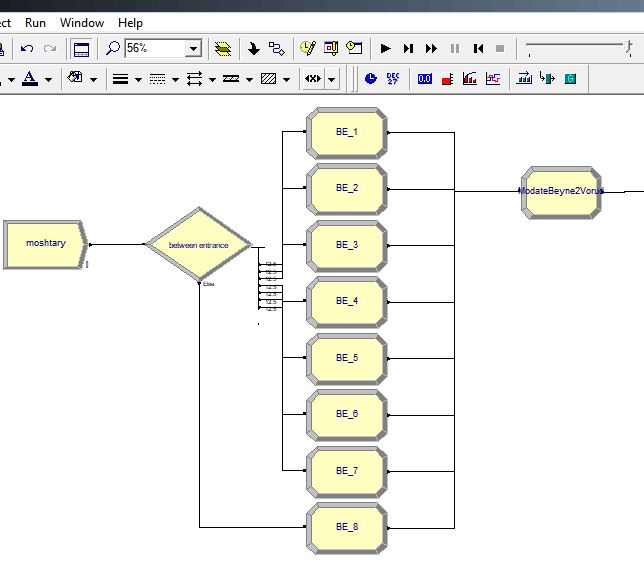Step the simulation forward once
This screenshot has height=566, width=644.
point(408,48)
